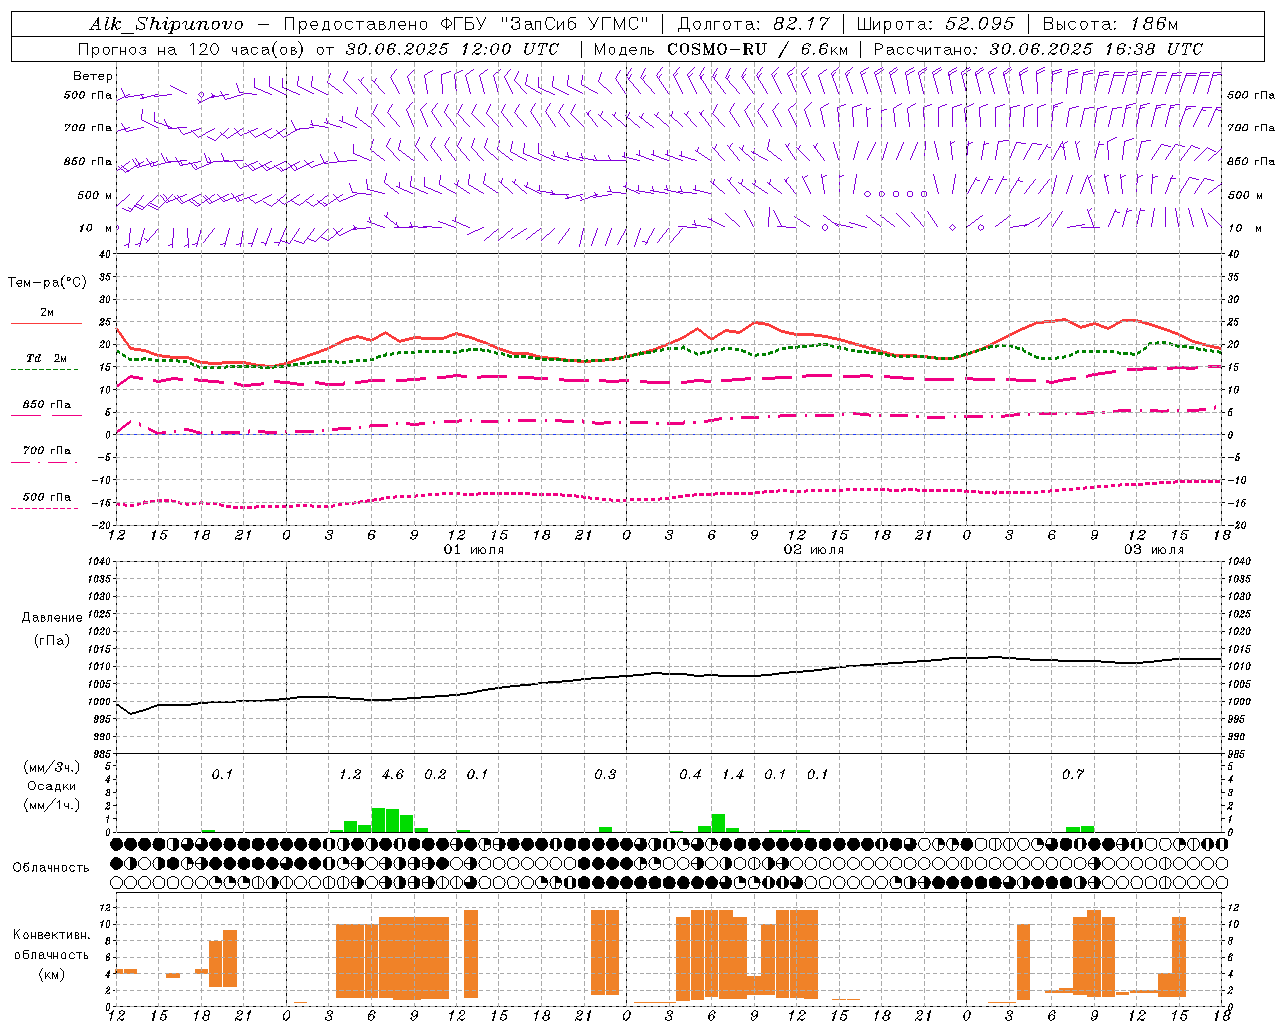Image resolution: width=1280 pixels, height=1024 pixels.
Task: Select the "ЗапСиб УГМС" provider text
Action: click(574, 24)
